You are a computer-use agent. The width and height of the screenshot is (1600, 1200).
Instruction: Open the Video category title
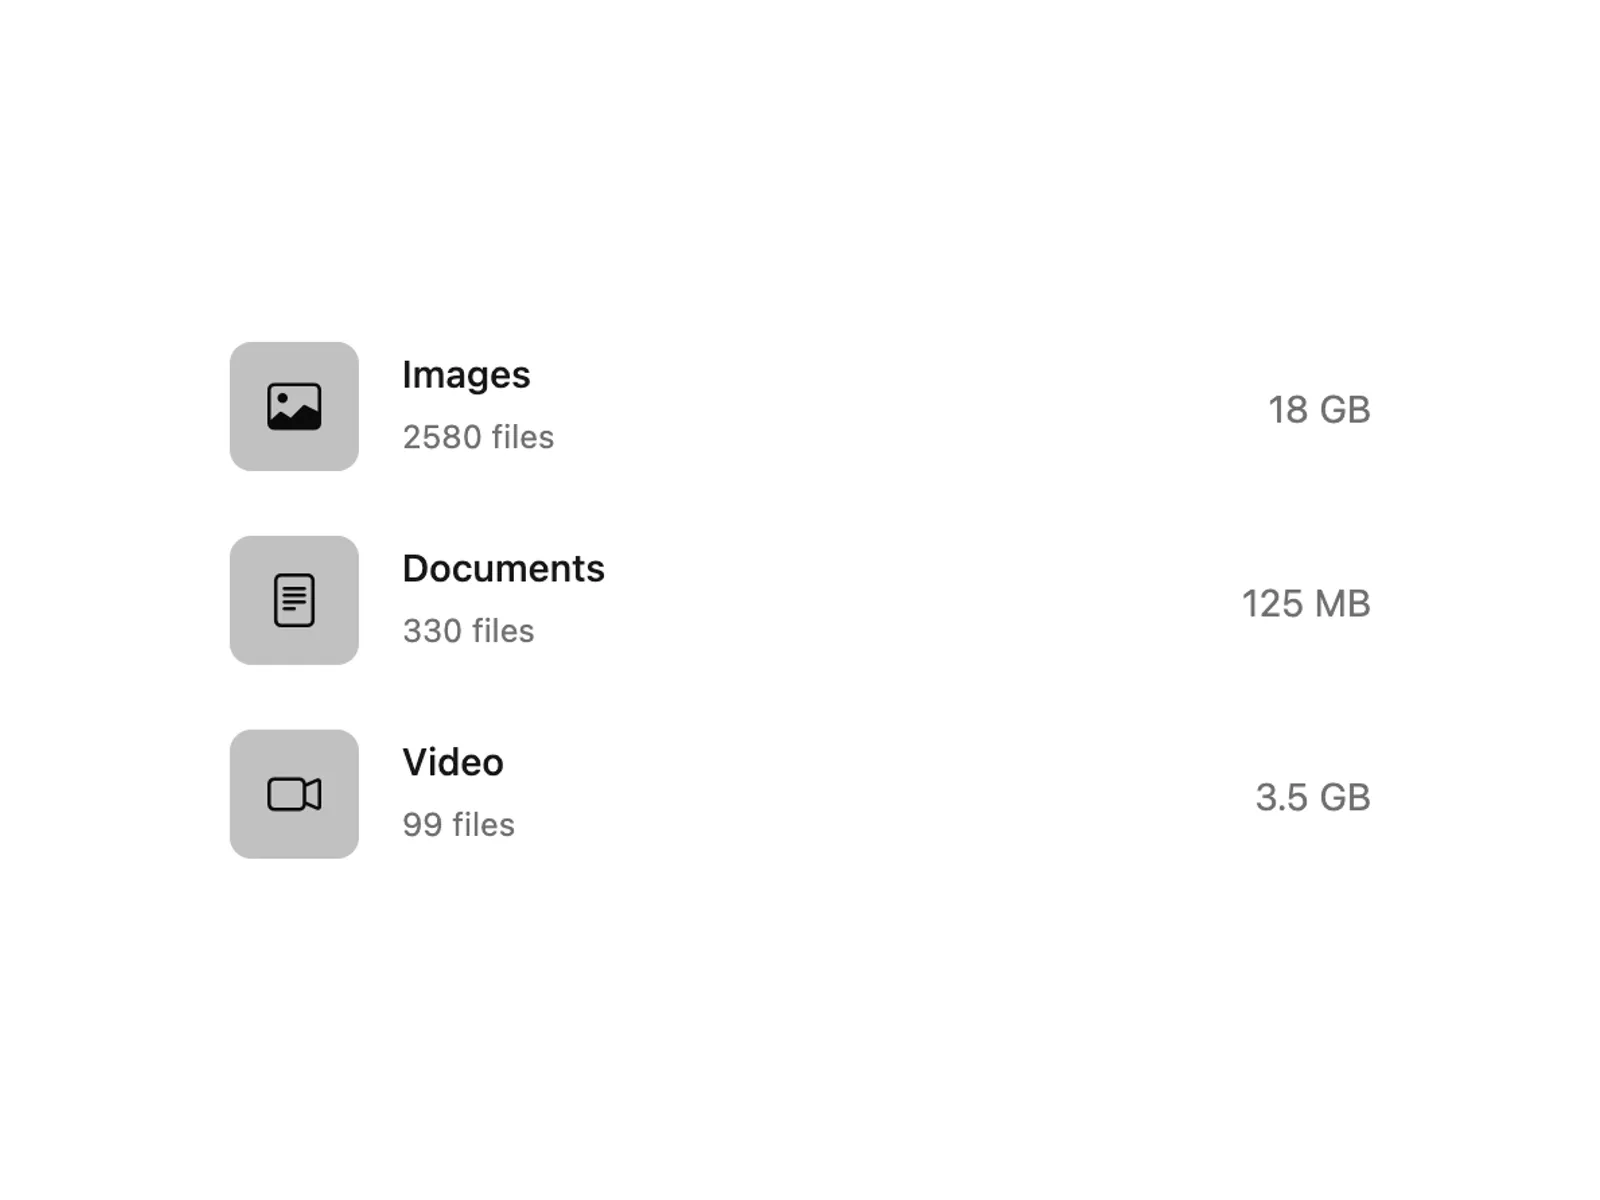tap(453, 762)
